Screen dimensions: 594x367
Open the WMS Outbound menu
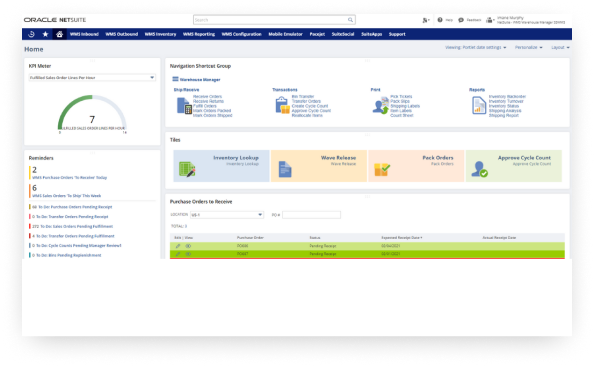point(122,34)
